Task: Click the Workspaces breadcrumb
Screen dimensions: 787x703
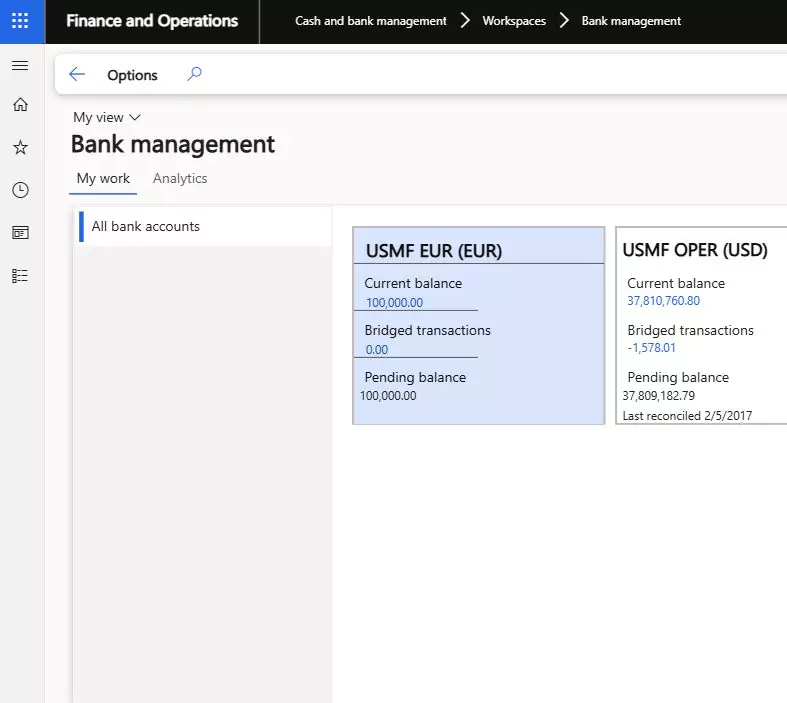Action: (514, 21)
